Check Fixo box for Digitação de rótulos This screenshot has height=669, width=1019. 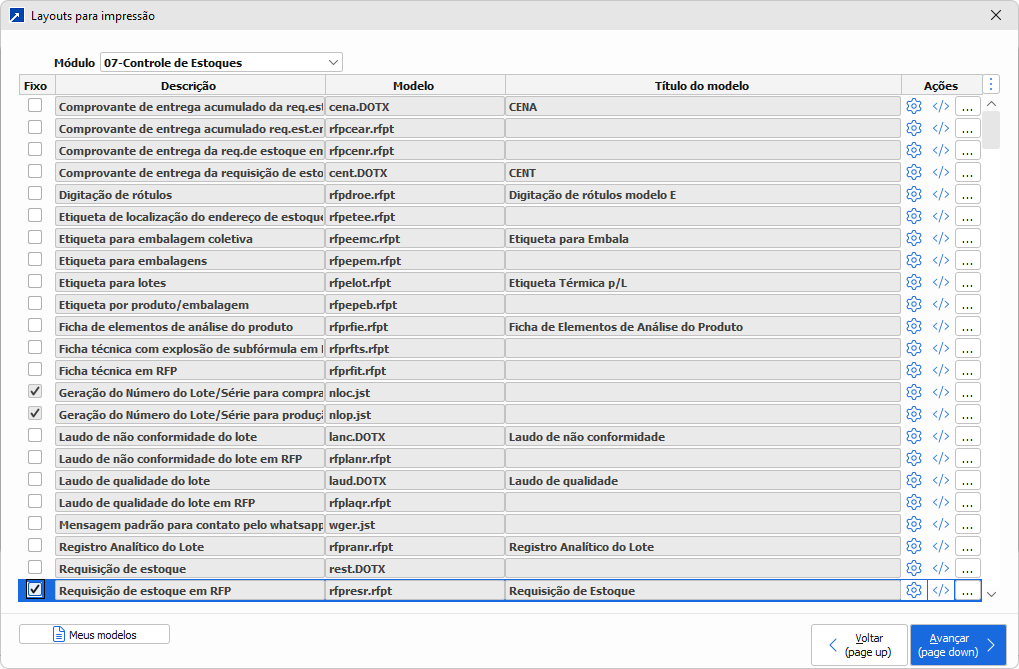(x=35, y=193)
